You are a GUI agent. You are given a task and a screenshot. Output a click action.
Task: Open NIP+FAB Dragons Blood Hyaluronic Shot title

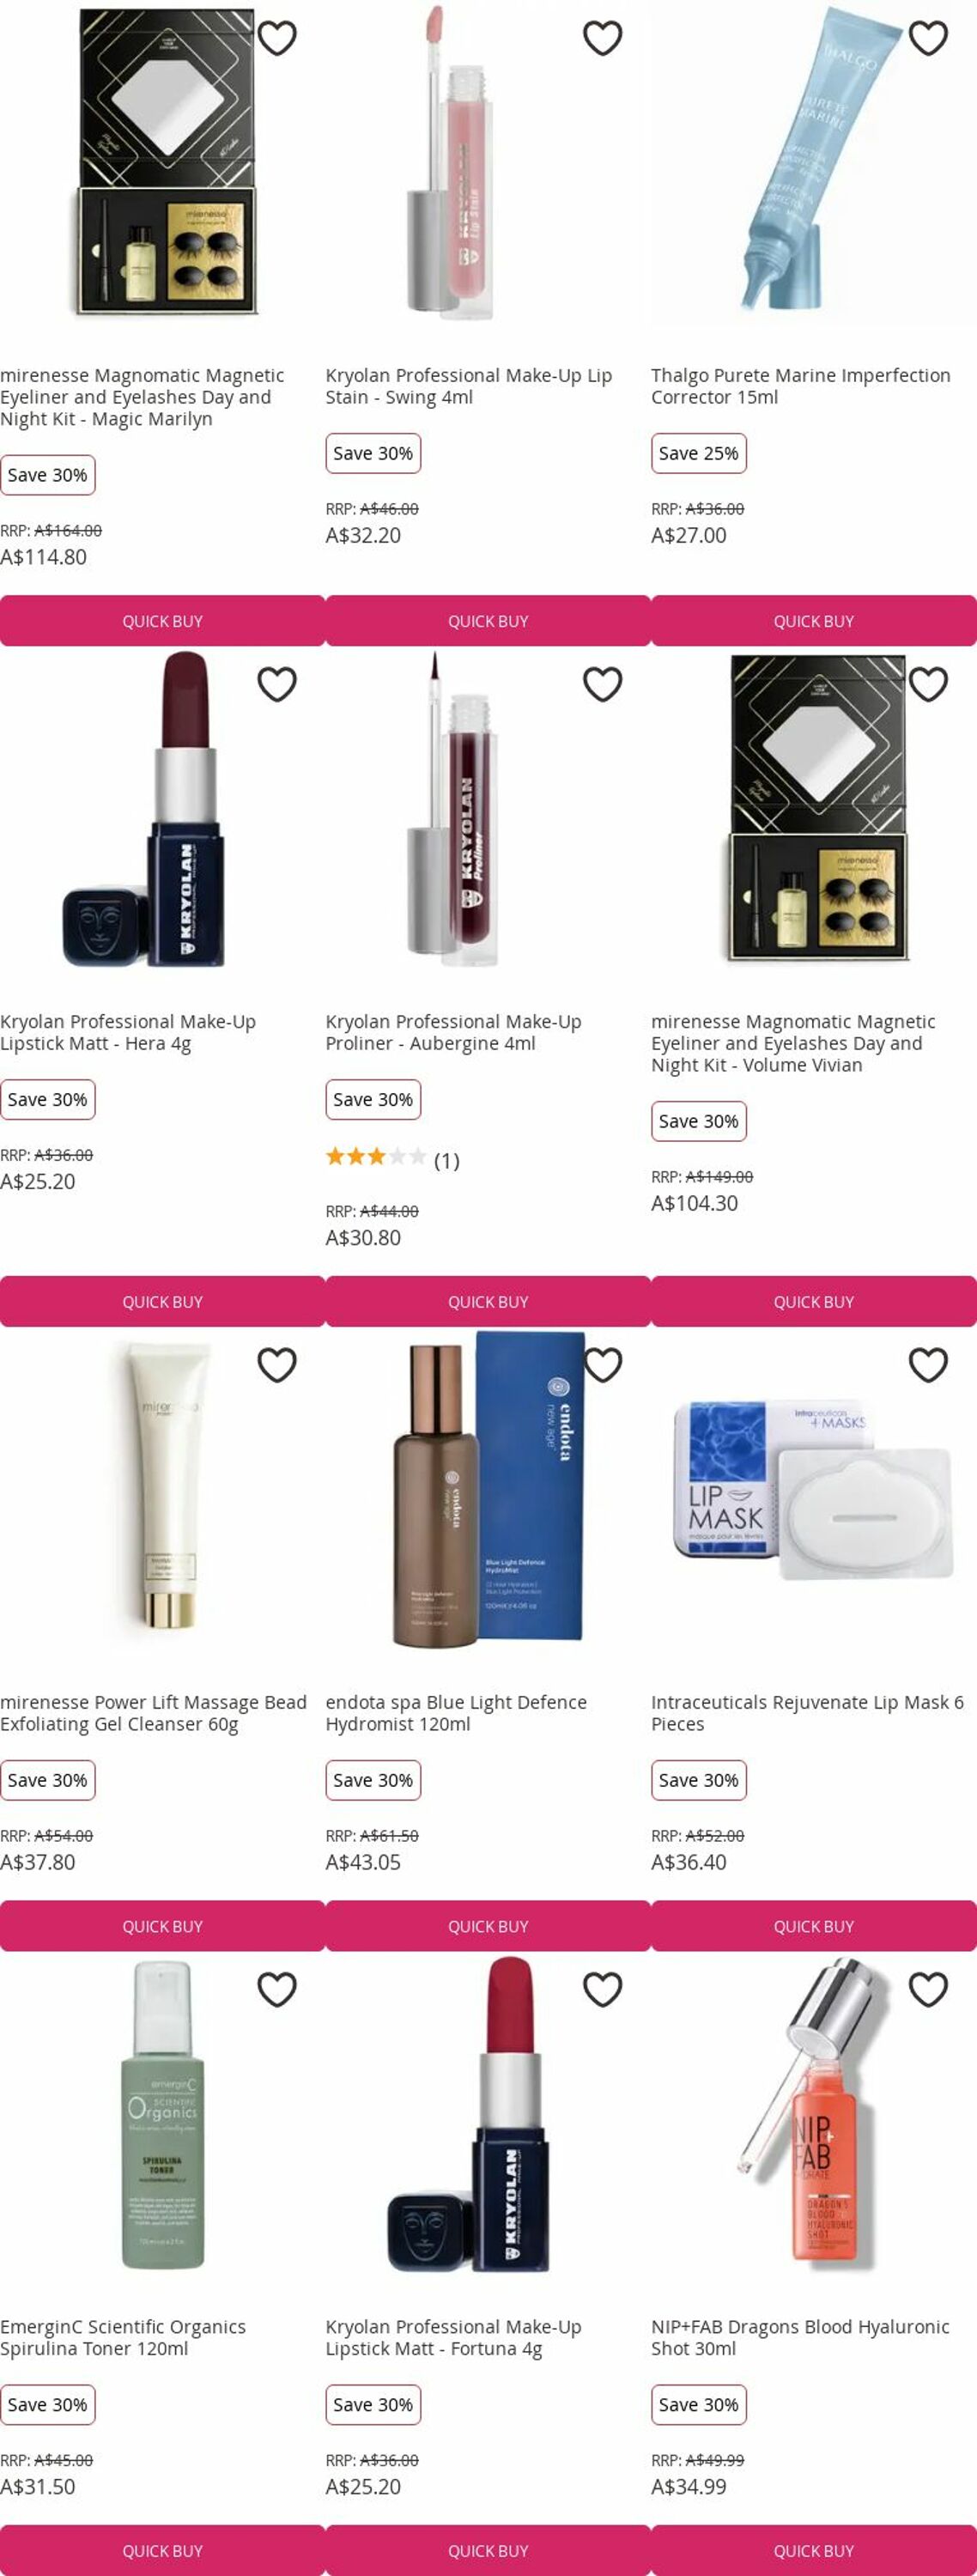800,2337
